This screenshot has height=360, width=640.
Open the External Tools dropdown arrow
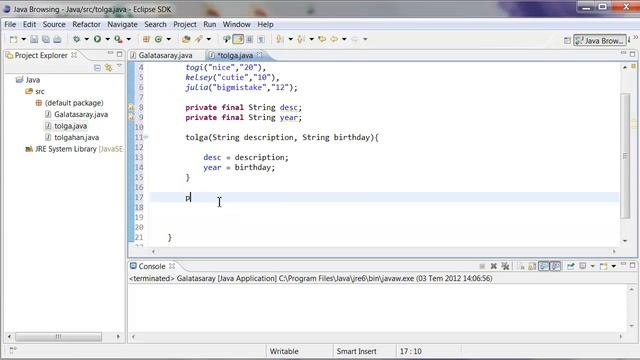tap(129, 39)
